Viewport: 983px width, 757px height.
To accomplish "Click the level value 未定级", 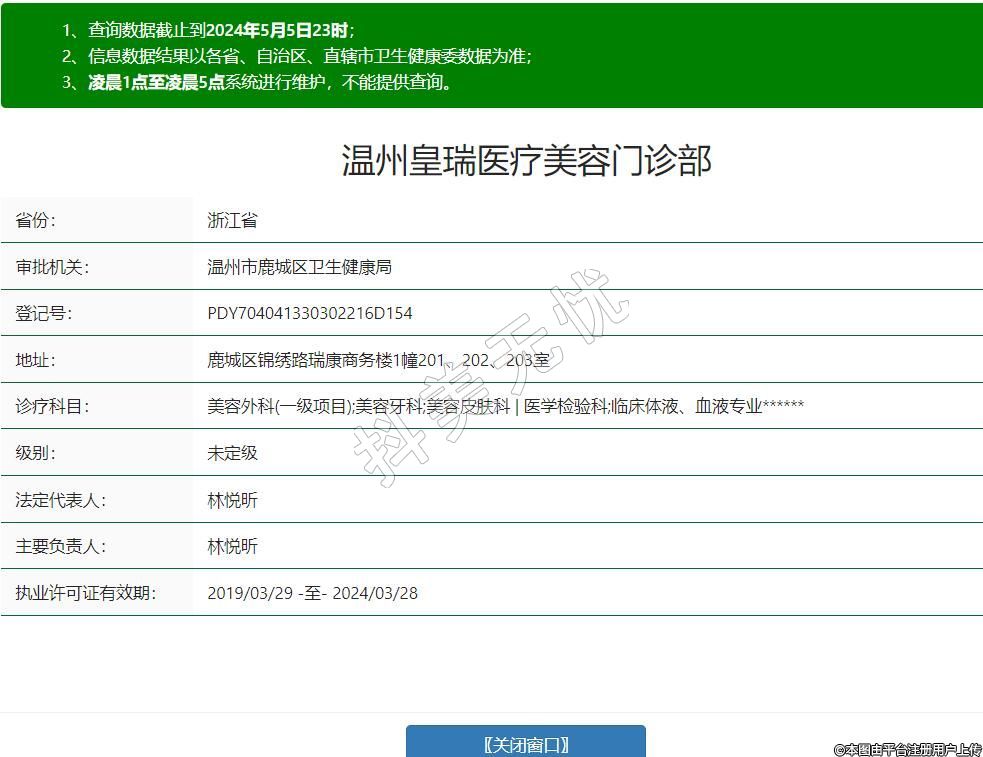I will (232, 453).
